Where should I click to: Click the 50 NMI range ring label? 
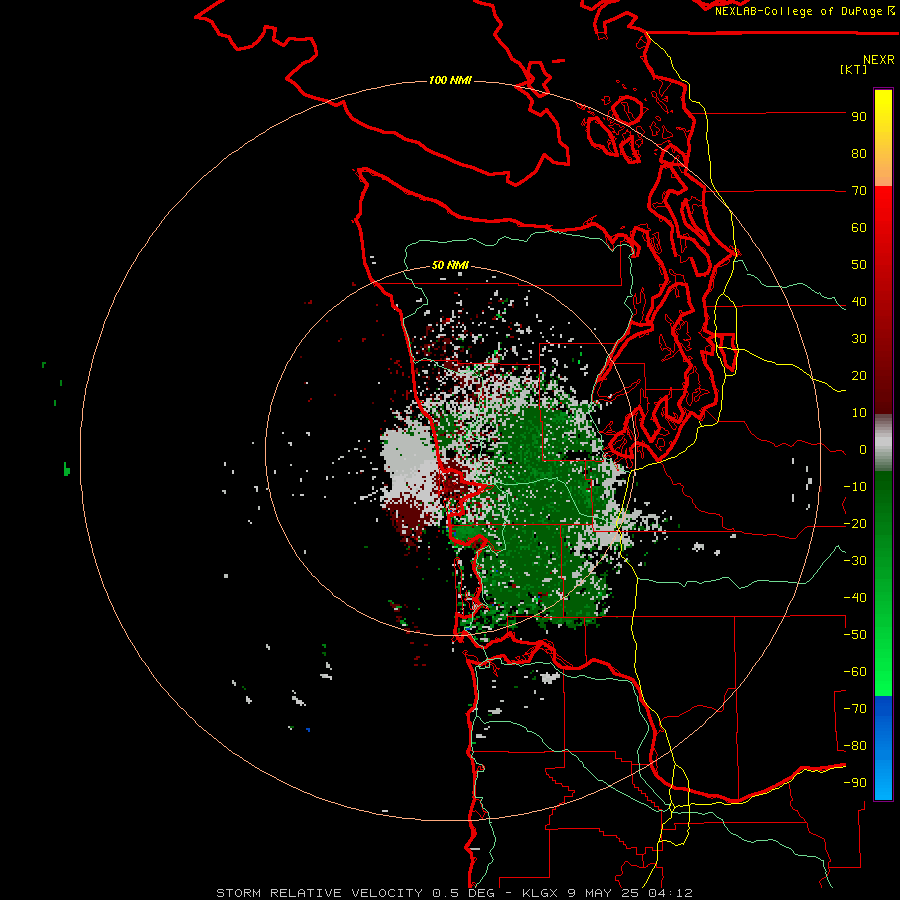(x=450, y=265)
